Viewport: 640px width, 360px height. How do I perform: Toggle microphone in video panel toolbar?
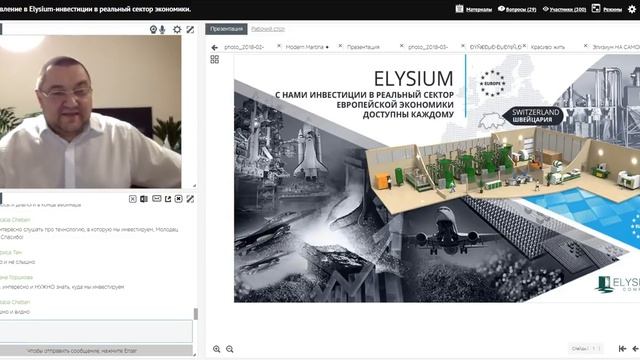(x=162, y=29)
